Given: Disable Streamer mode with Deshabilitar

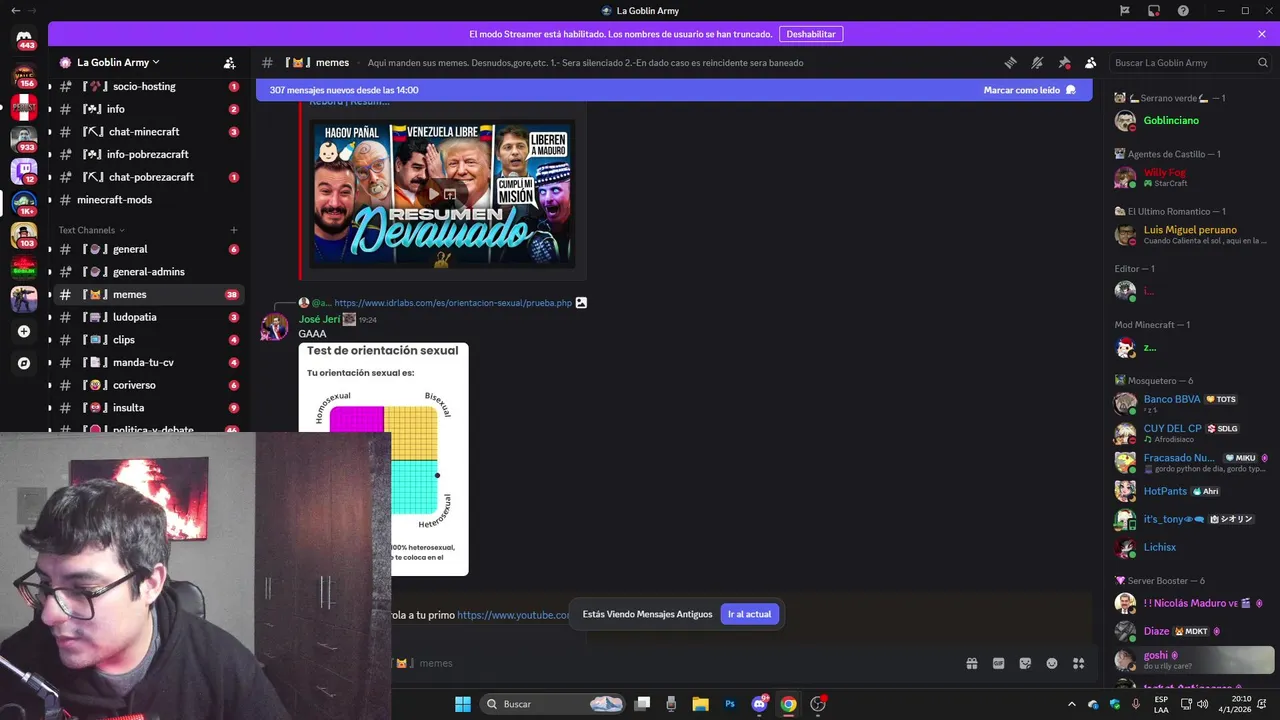Looking at the screenshot, I should (x=811, y=34).
